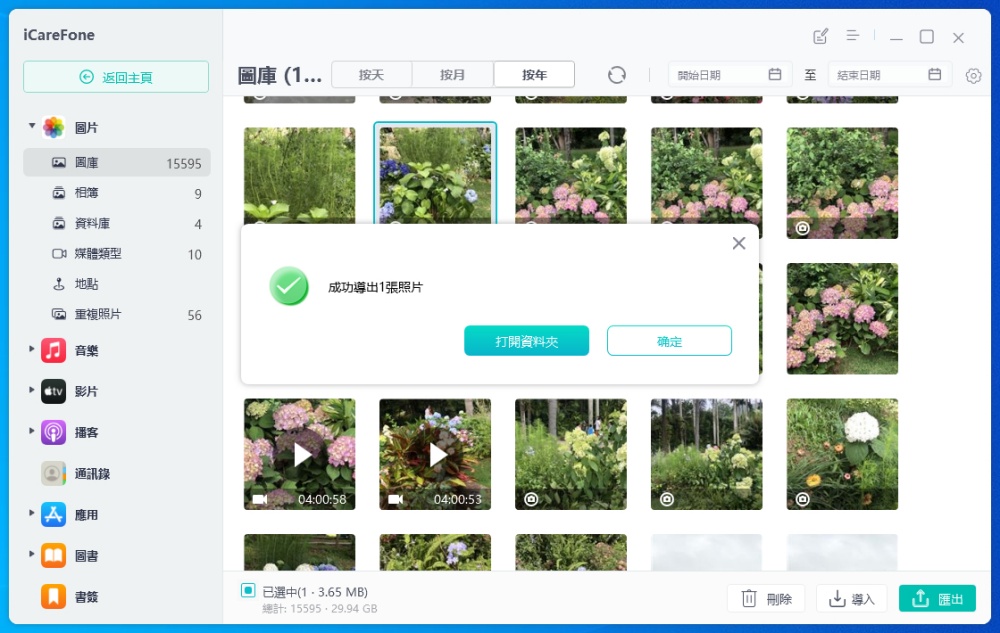Screen dimensions: 1000x633
Task: Expand the 音樂 category
Action: click(x=31, y=349)
